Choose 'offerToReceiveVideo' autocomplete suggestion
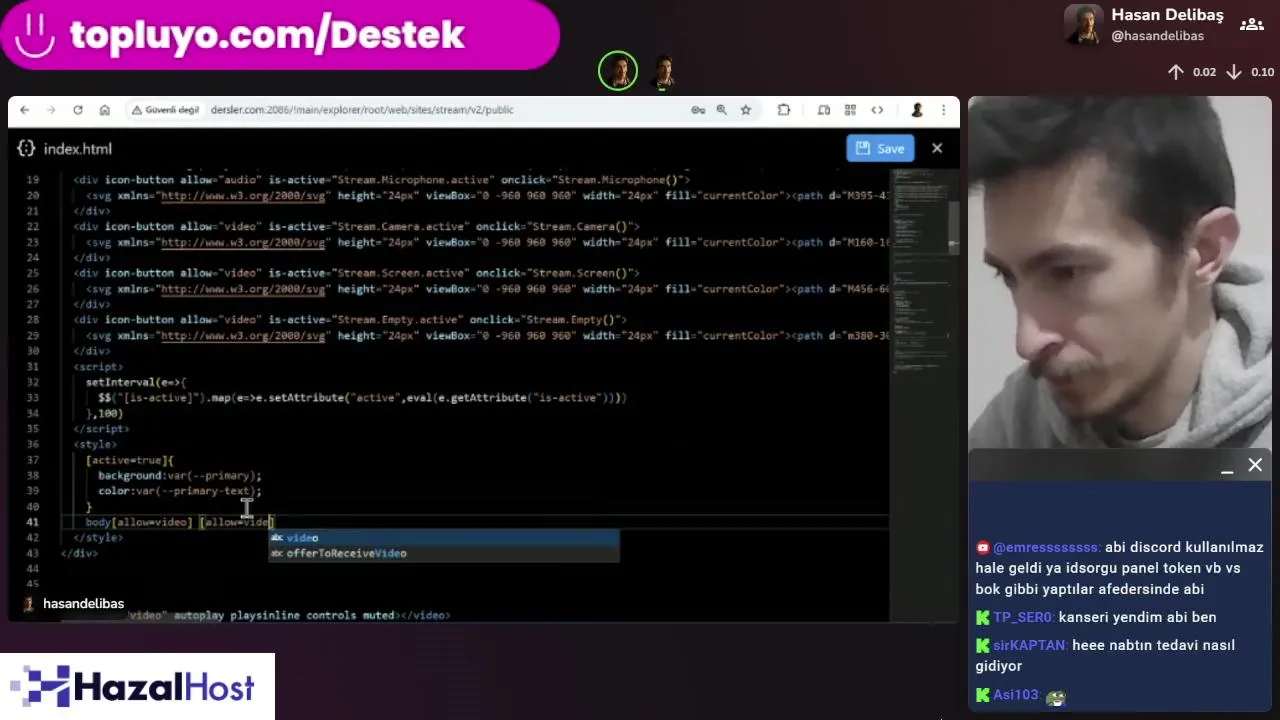The image size is (1280, 720). 444,553
